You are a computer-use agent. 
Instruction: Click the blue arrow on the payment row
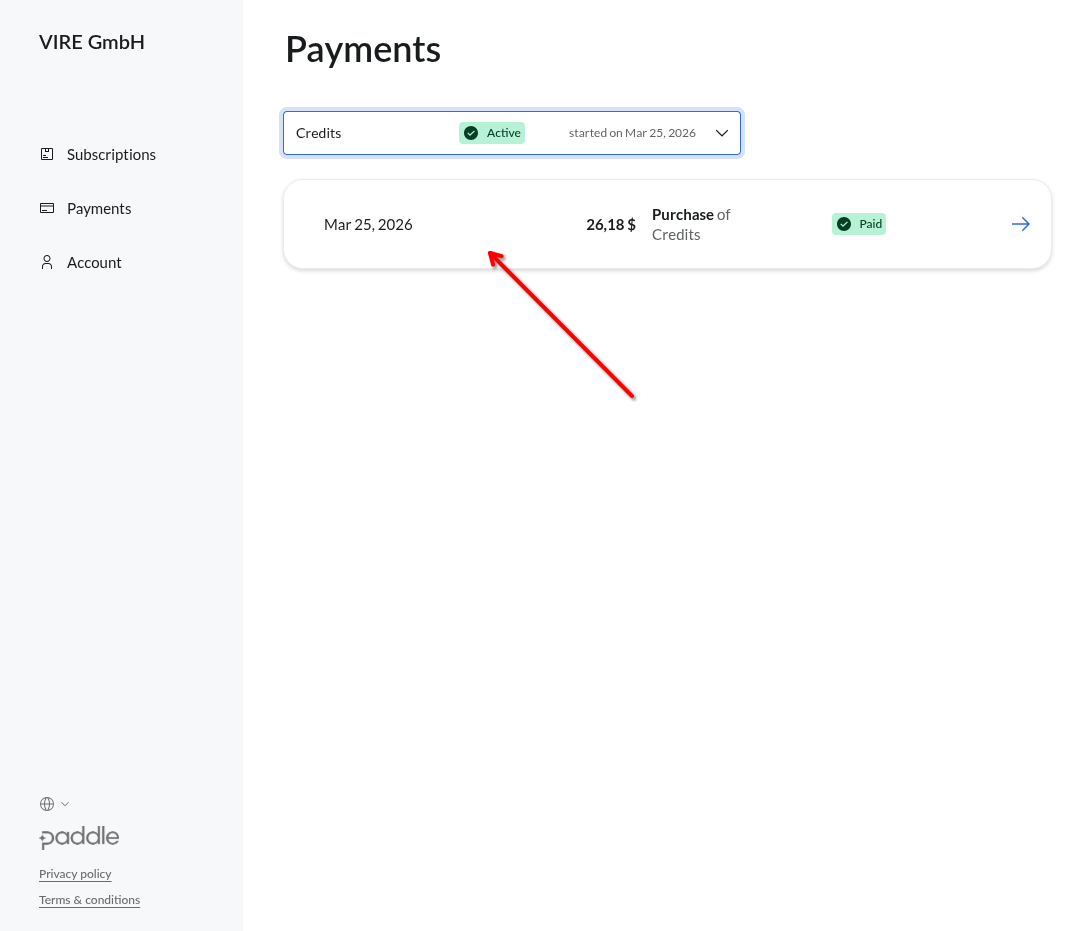pos(1020,224)
